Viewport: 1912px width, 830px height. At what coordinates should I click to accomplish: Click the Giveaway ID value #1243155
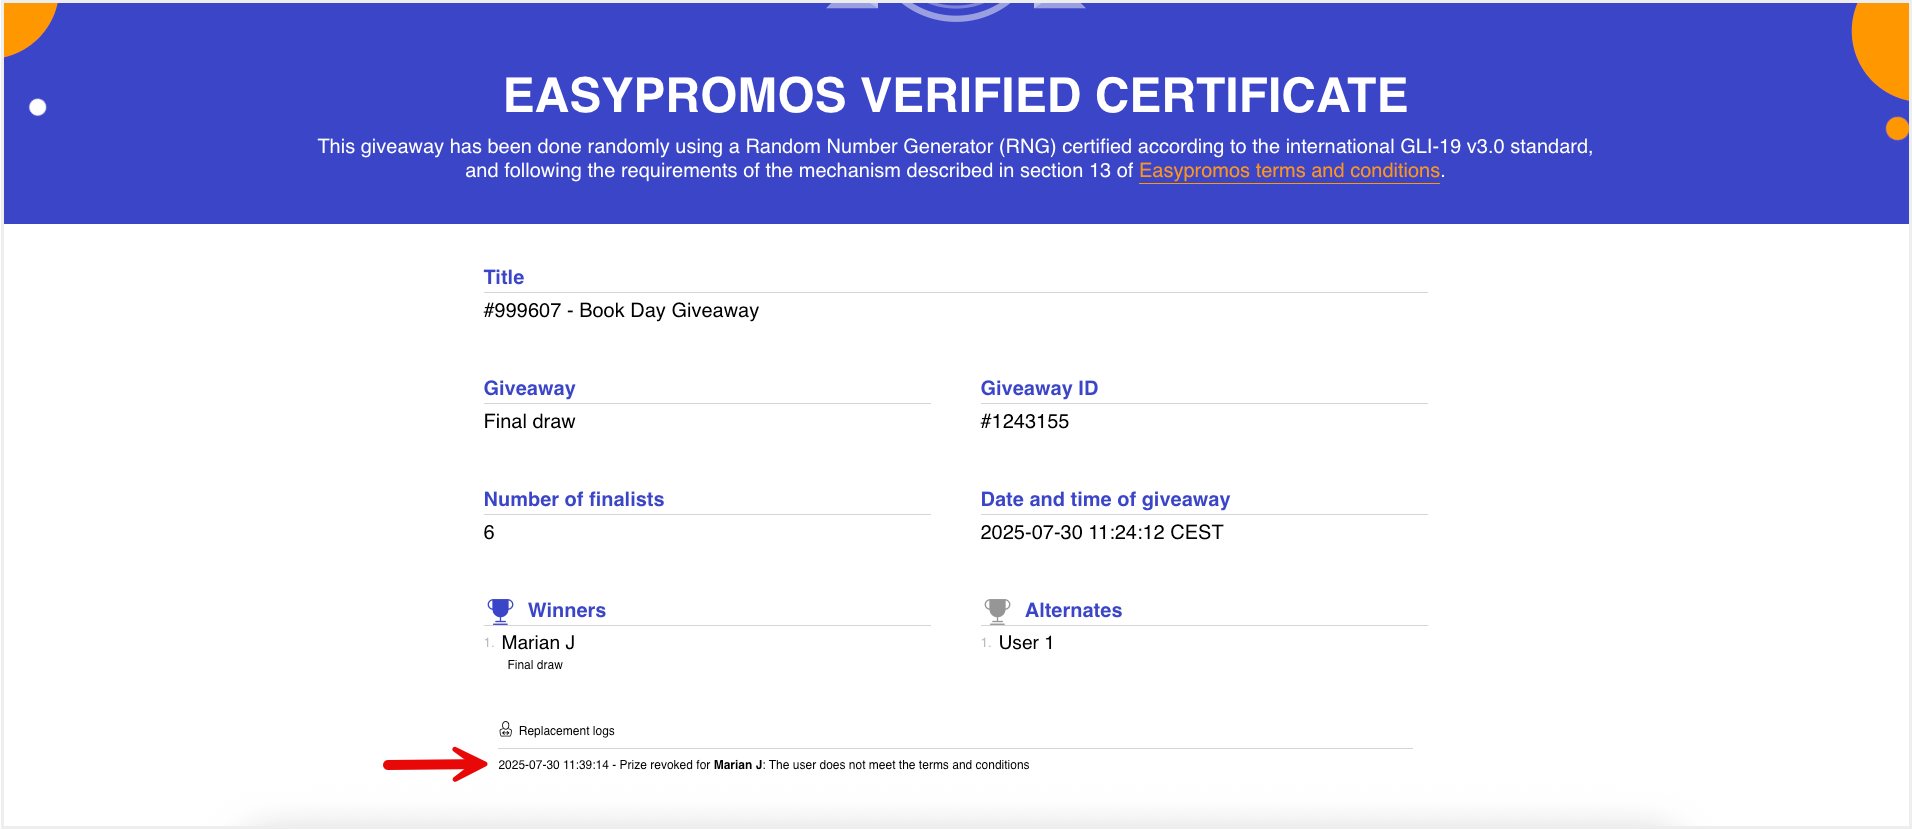pos(1025,422)
